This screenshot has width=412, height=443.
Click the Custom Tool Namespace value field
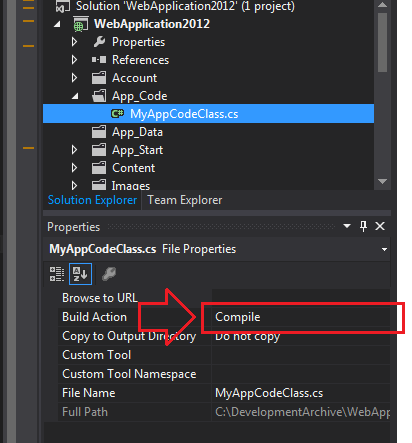coord(301,374)
